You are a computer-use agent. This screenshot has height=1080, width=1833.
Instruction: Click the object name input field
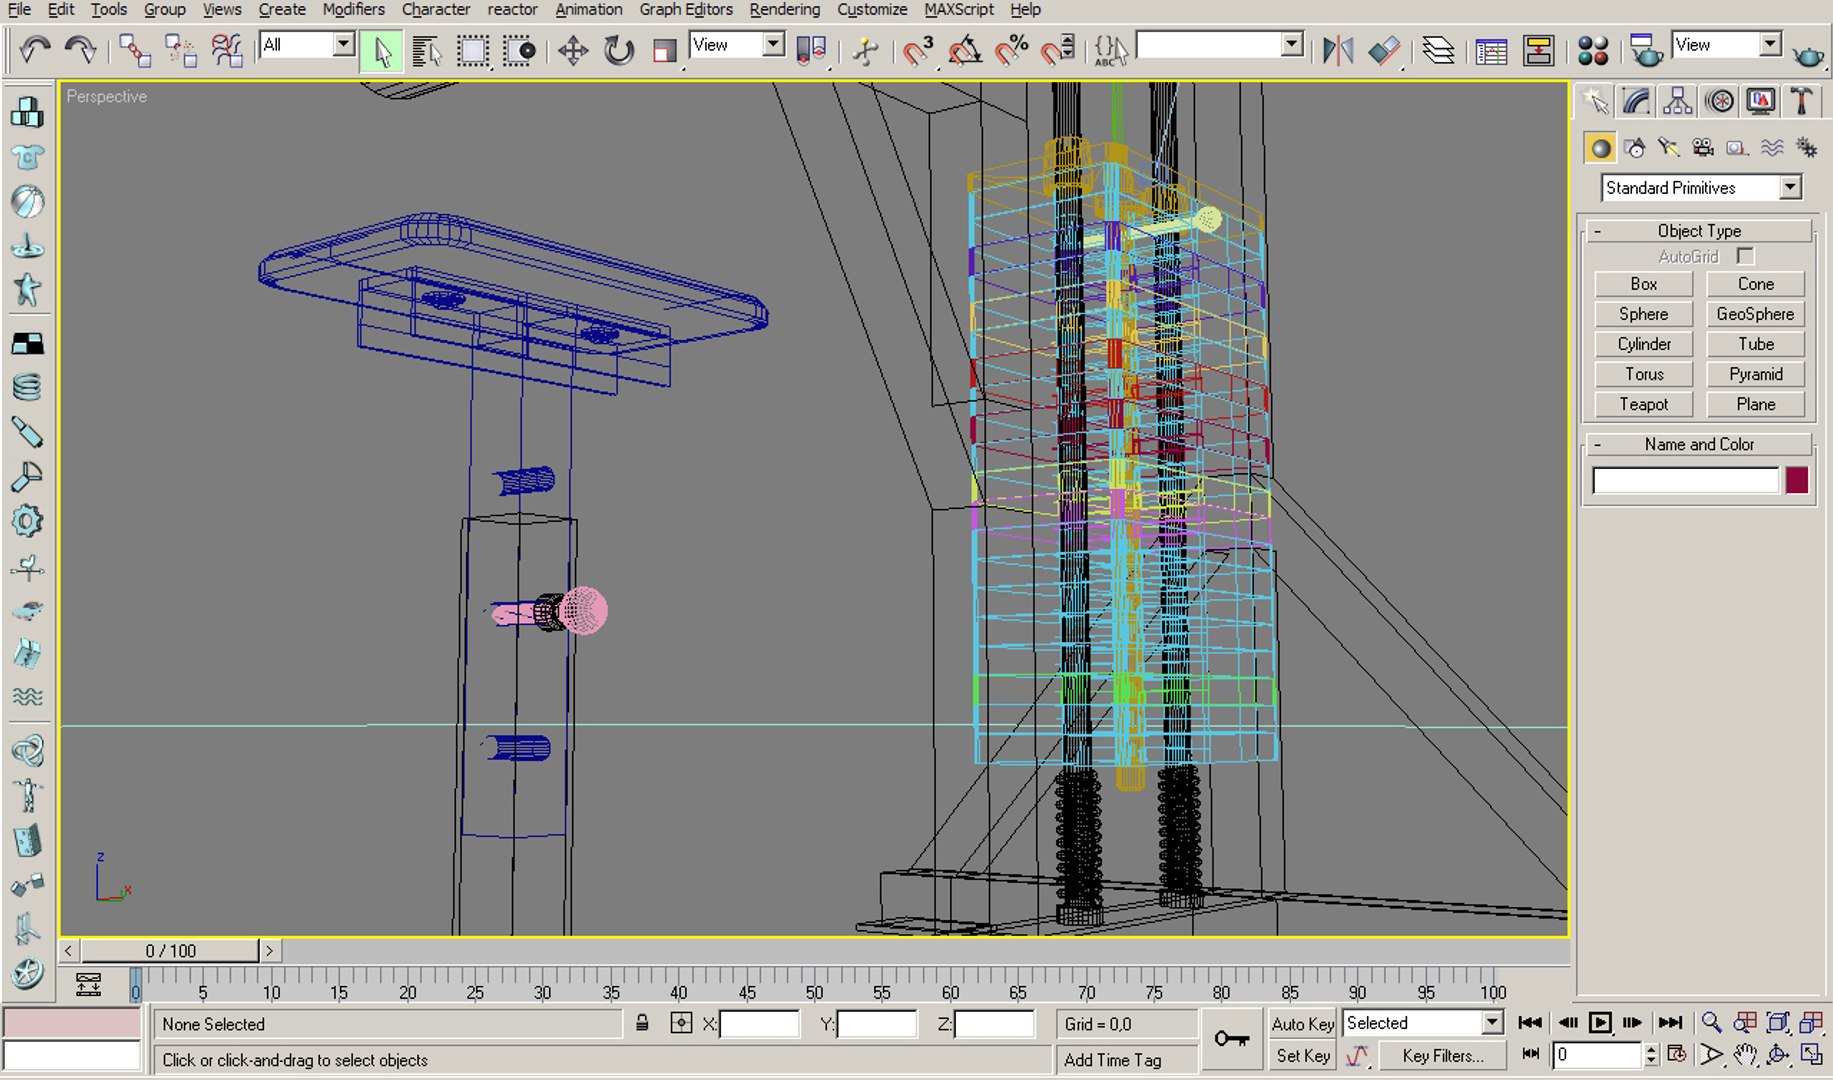click(x=1685, y=481)
